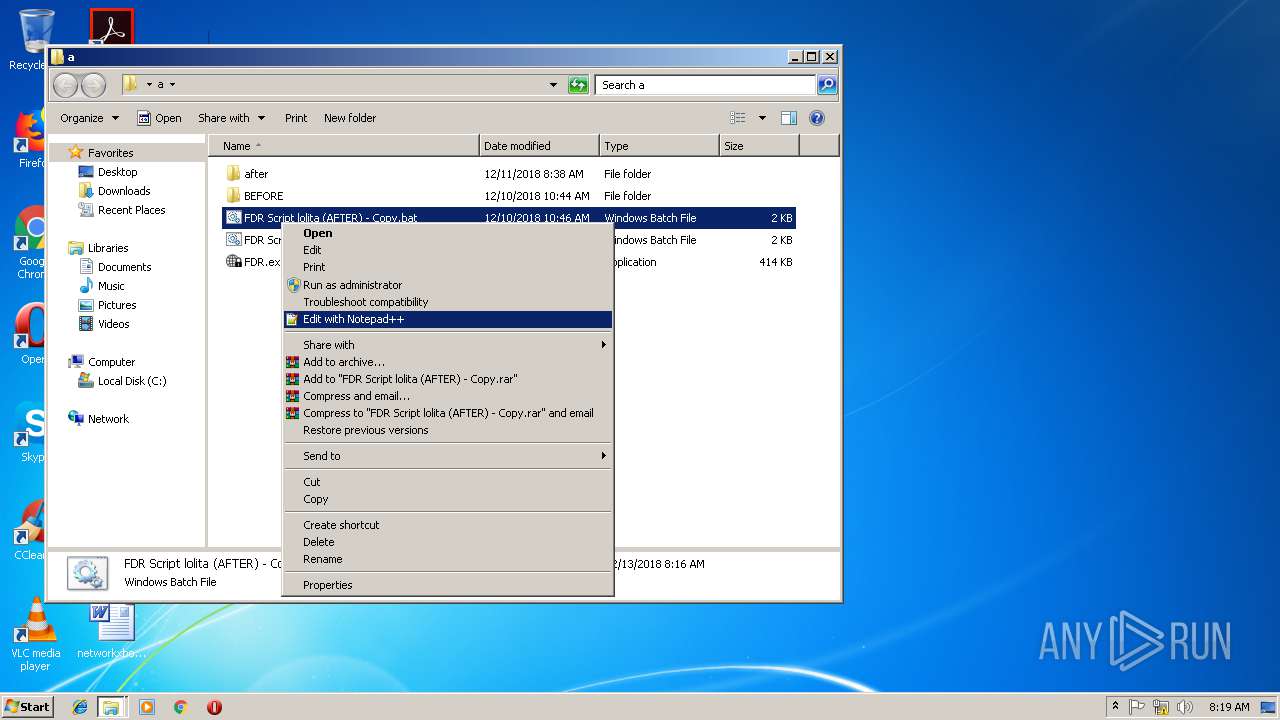Screen dimensions: 1280x720
Task: Click the system tray volume icon
Action: (x=1185, y=707)
